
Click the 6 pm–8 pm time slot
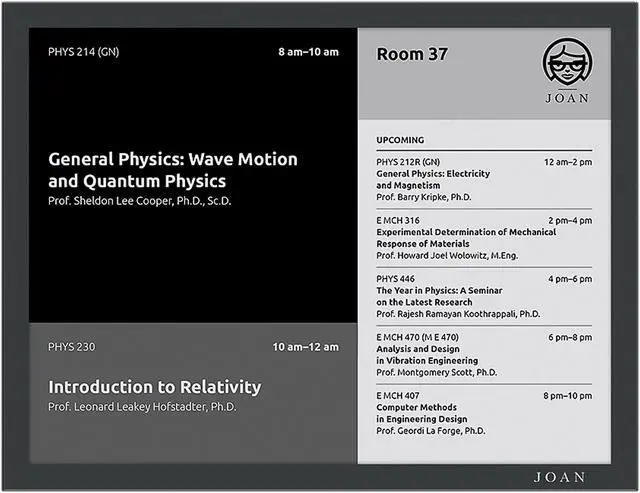[x=570, y=337]
